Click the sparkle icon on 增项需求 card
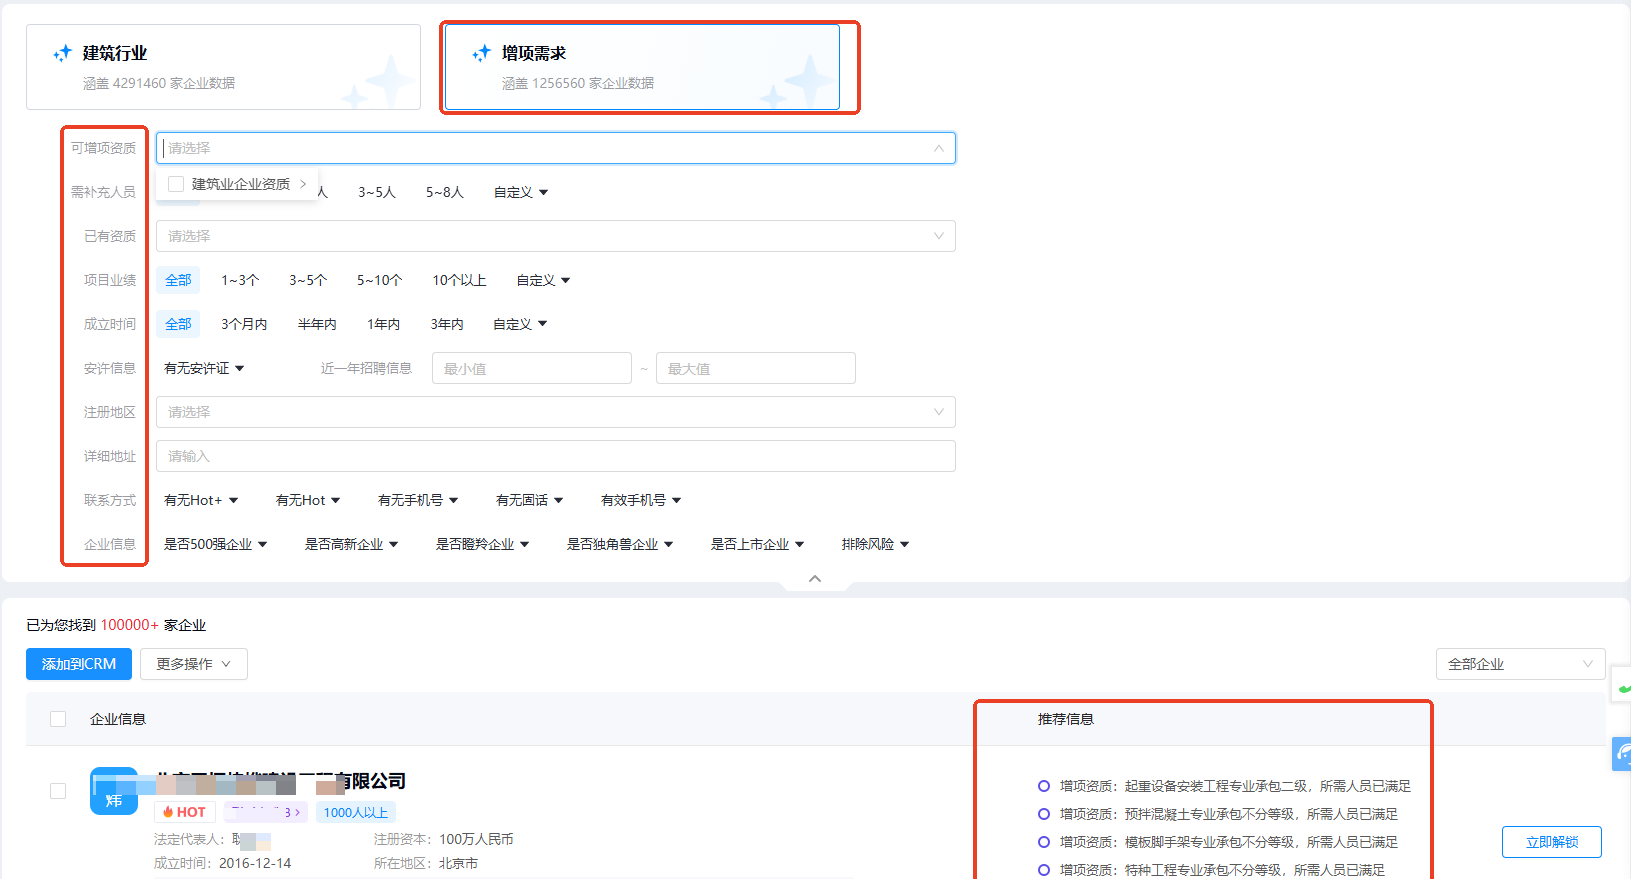Viewport: 1631px width, 879px height. click(481, 53)
